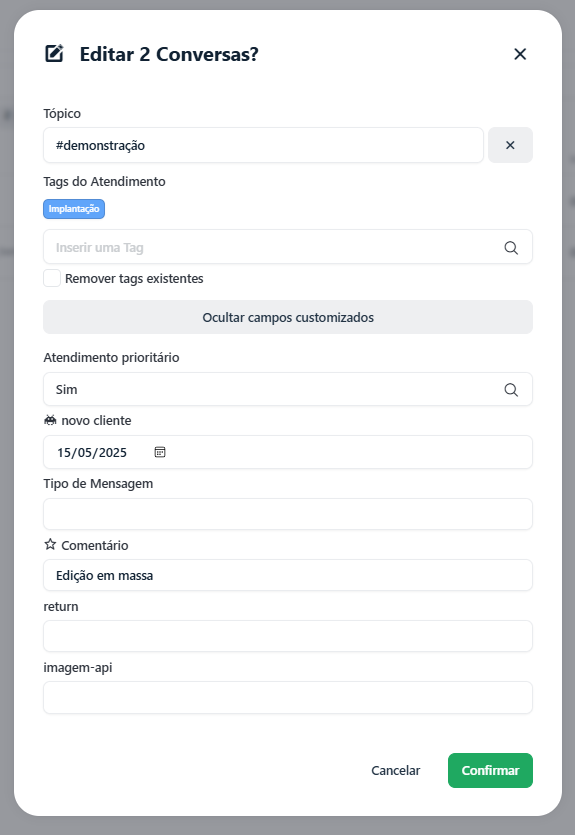Select the Implantação tag chip

coord(74,209)
